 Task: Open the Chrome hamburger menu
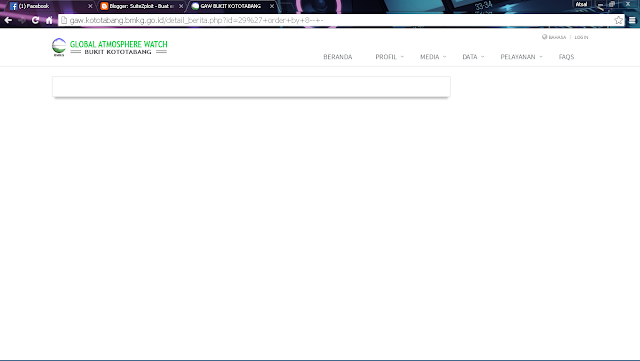point(632,20)
